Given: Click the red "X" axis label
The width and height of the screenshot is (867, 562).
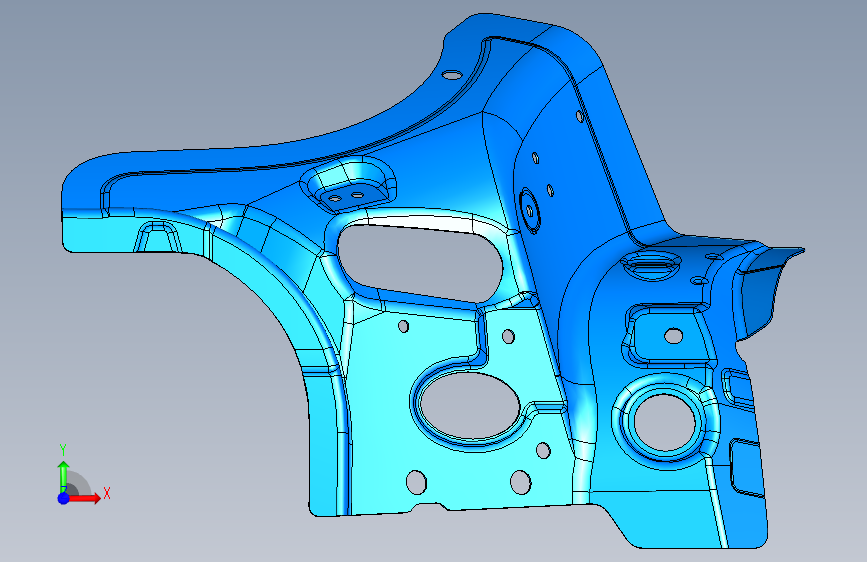Looking at the screenshot, I should (x=107, y=493).
